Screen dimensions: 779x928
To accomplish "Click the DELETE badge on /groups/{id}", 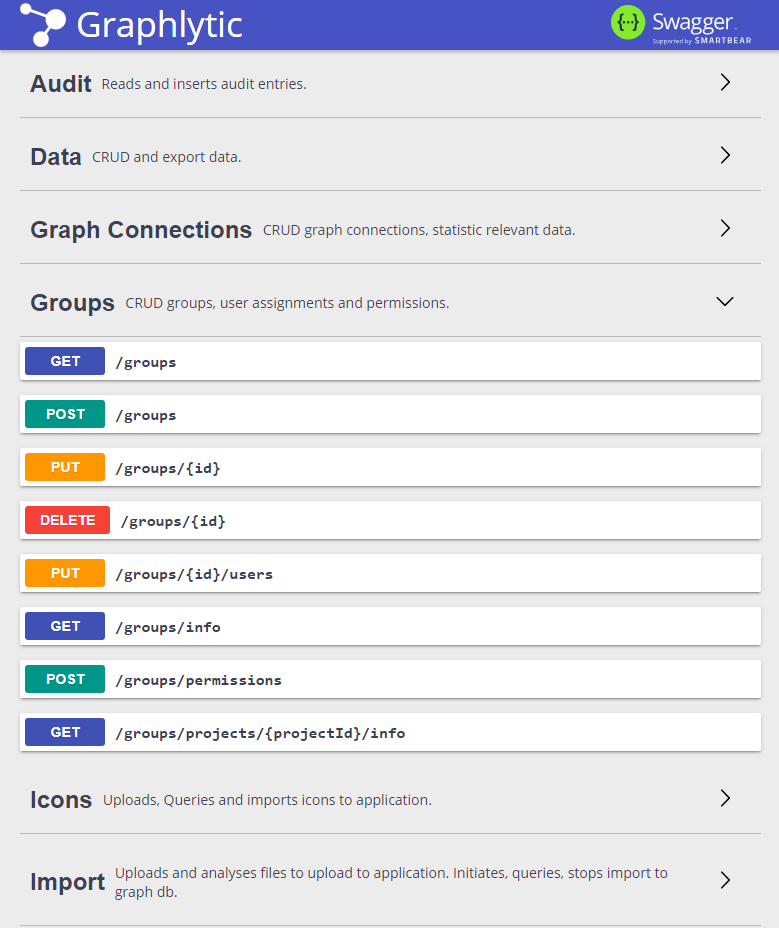I will [66, 519].
